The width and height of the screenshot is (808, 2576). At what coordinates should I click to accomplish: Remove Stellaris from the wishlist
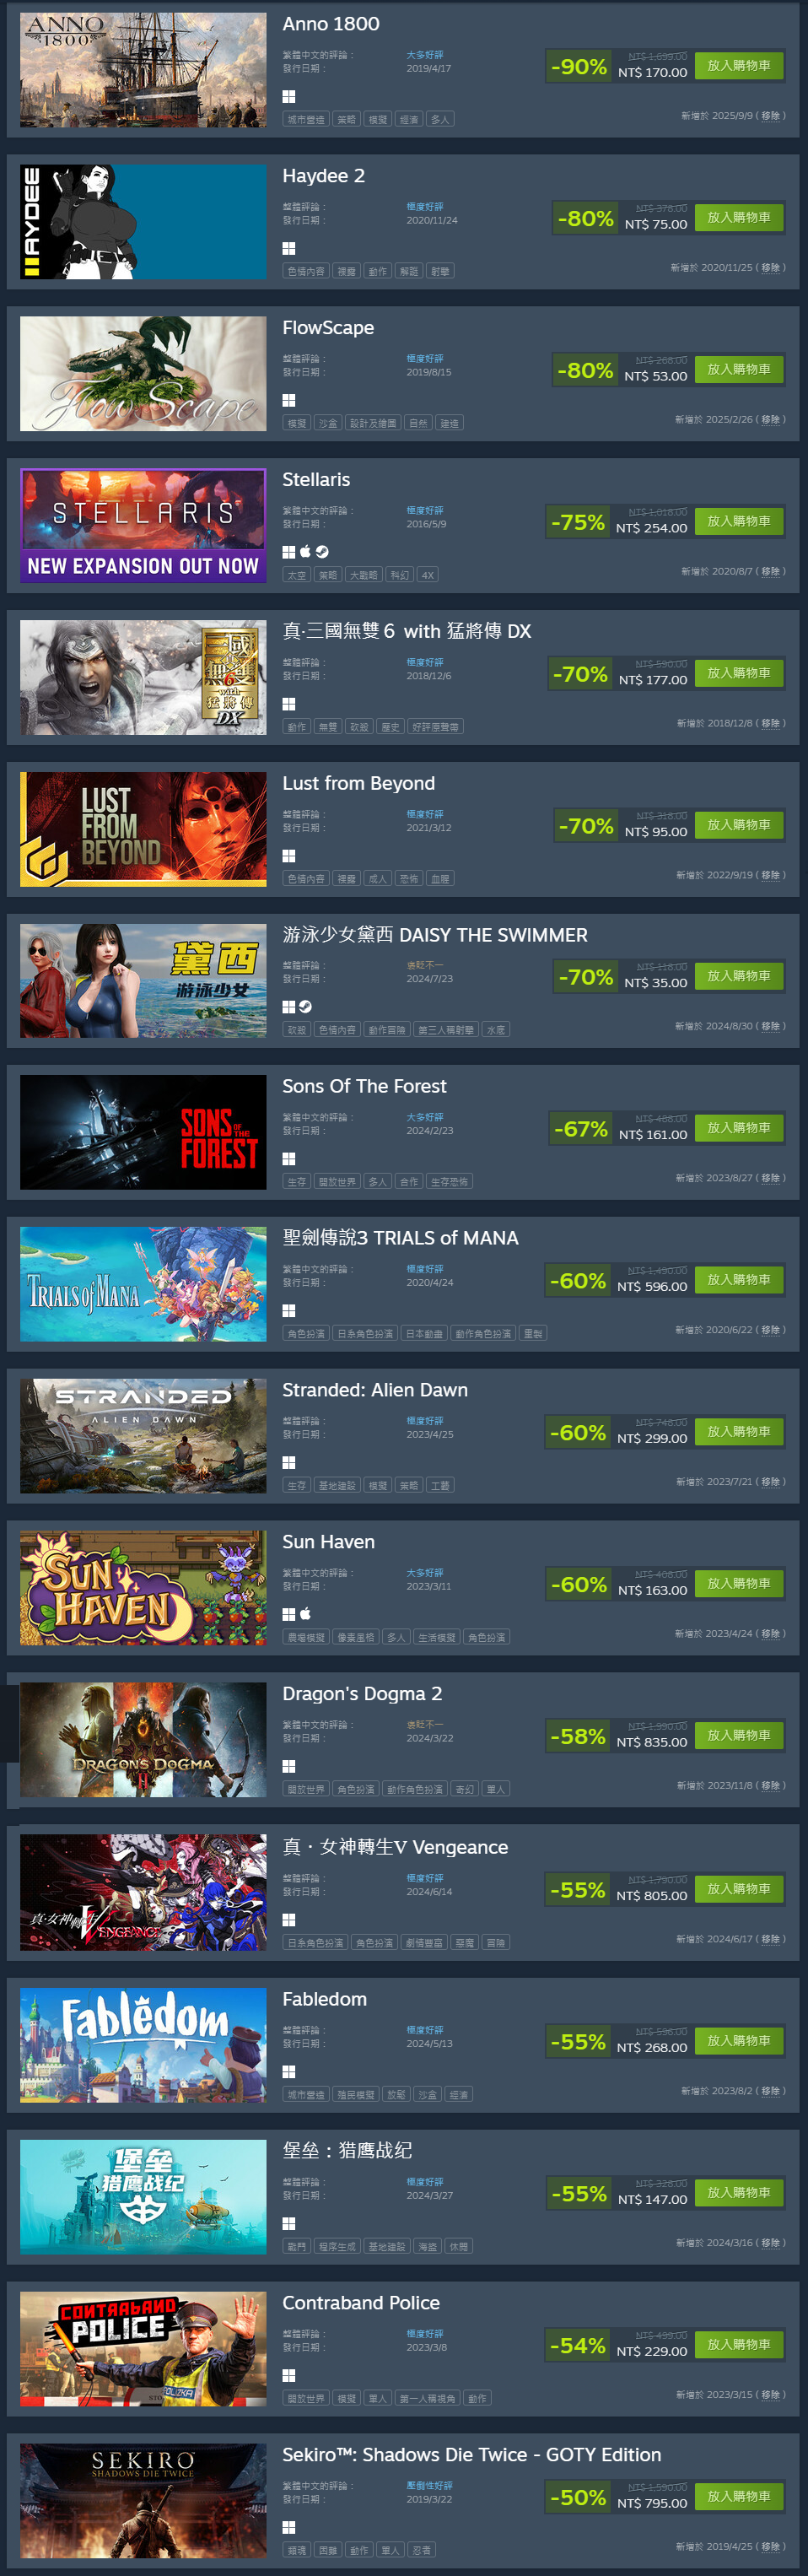click(x=770, y=571)
